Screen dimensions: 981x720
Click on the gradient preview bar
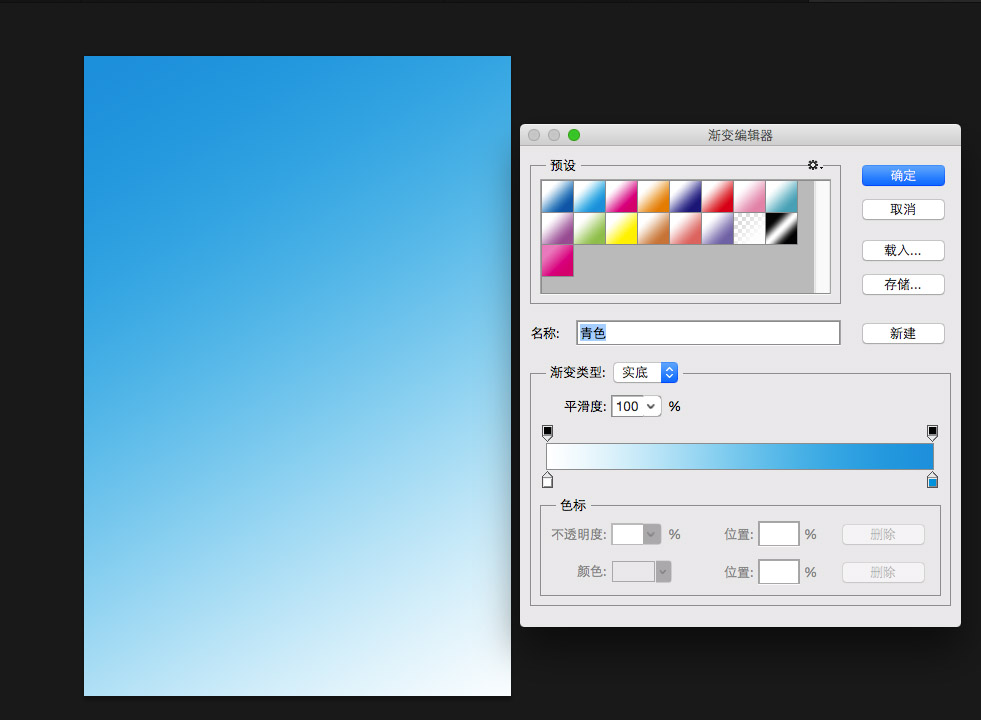click(740, 457)
